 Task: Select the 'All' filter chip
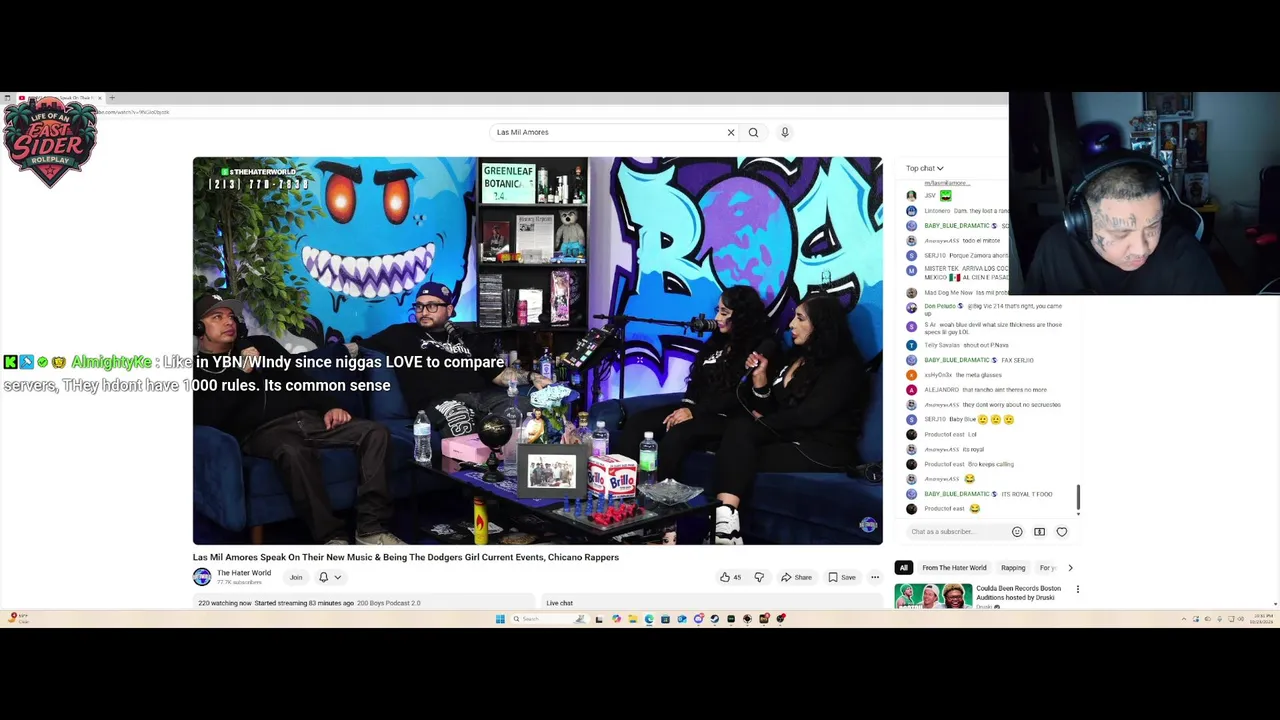904,568
